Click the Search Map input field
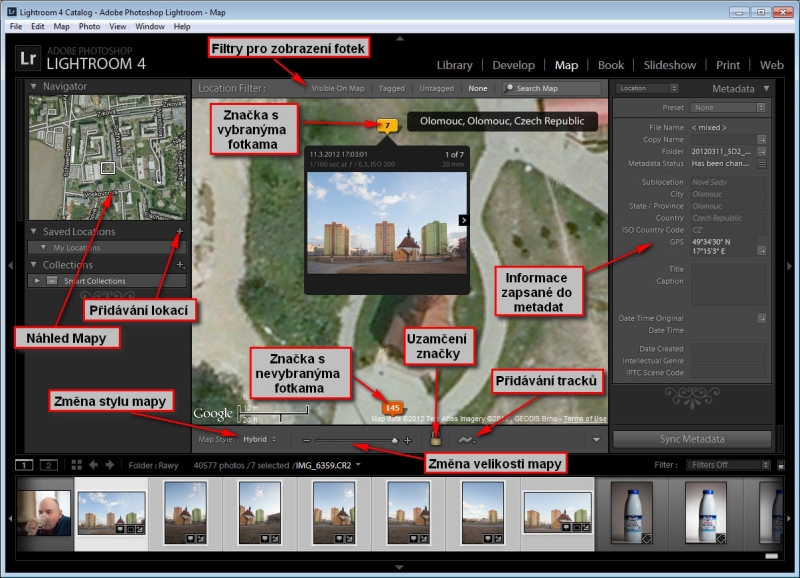Screen dimensions: 800x578 click(x=552, y=88)
